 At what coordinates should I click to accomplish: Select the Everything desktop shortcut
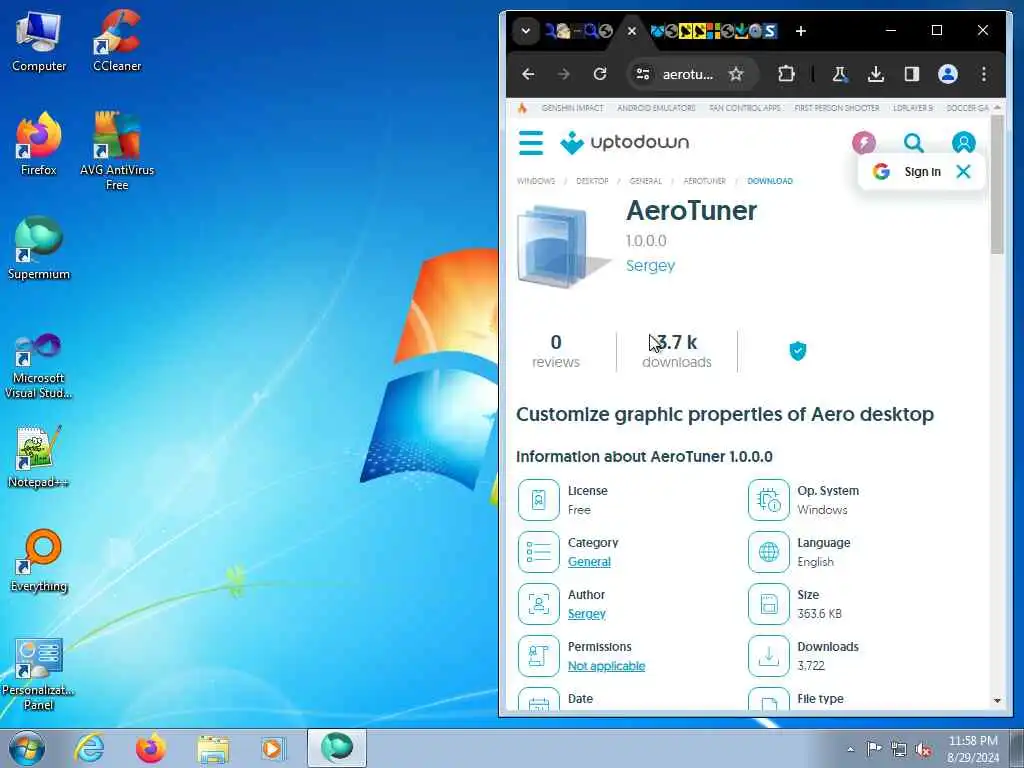coord(39,561)
